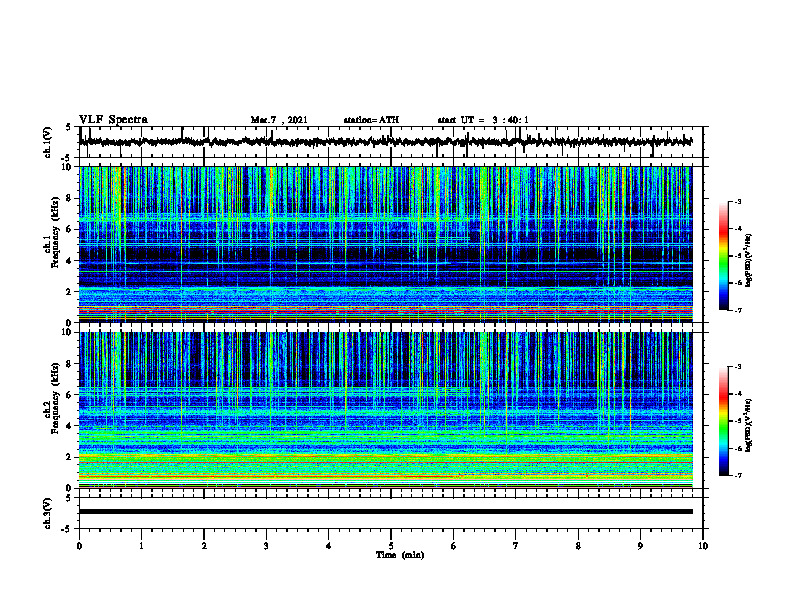Click tick label "4" on the time axis
The width and height of the screenshot is (792, 612).
tap(329, 546)
